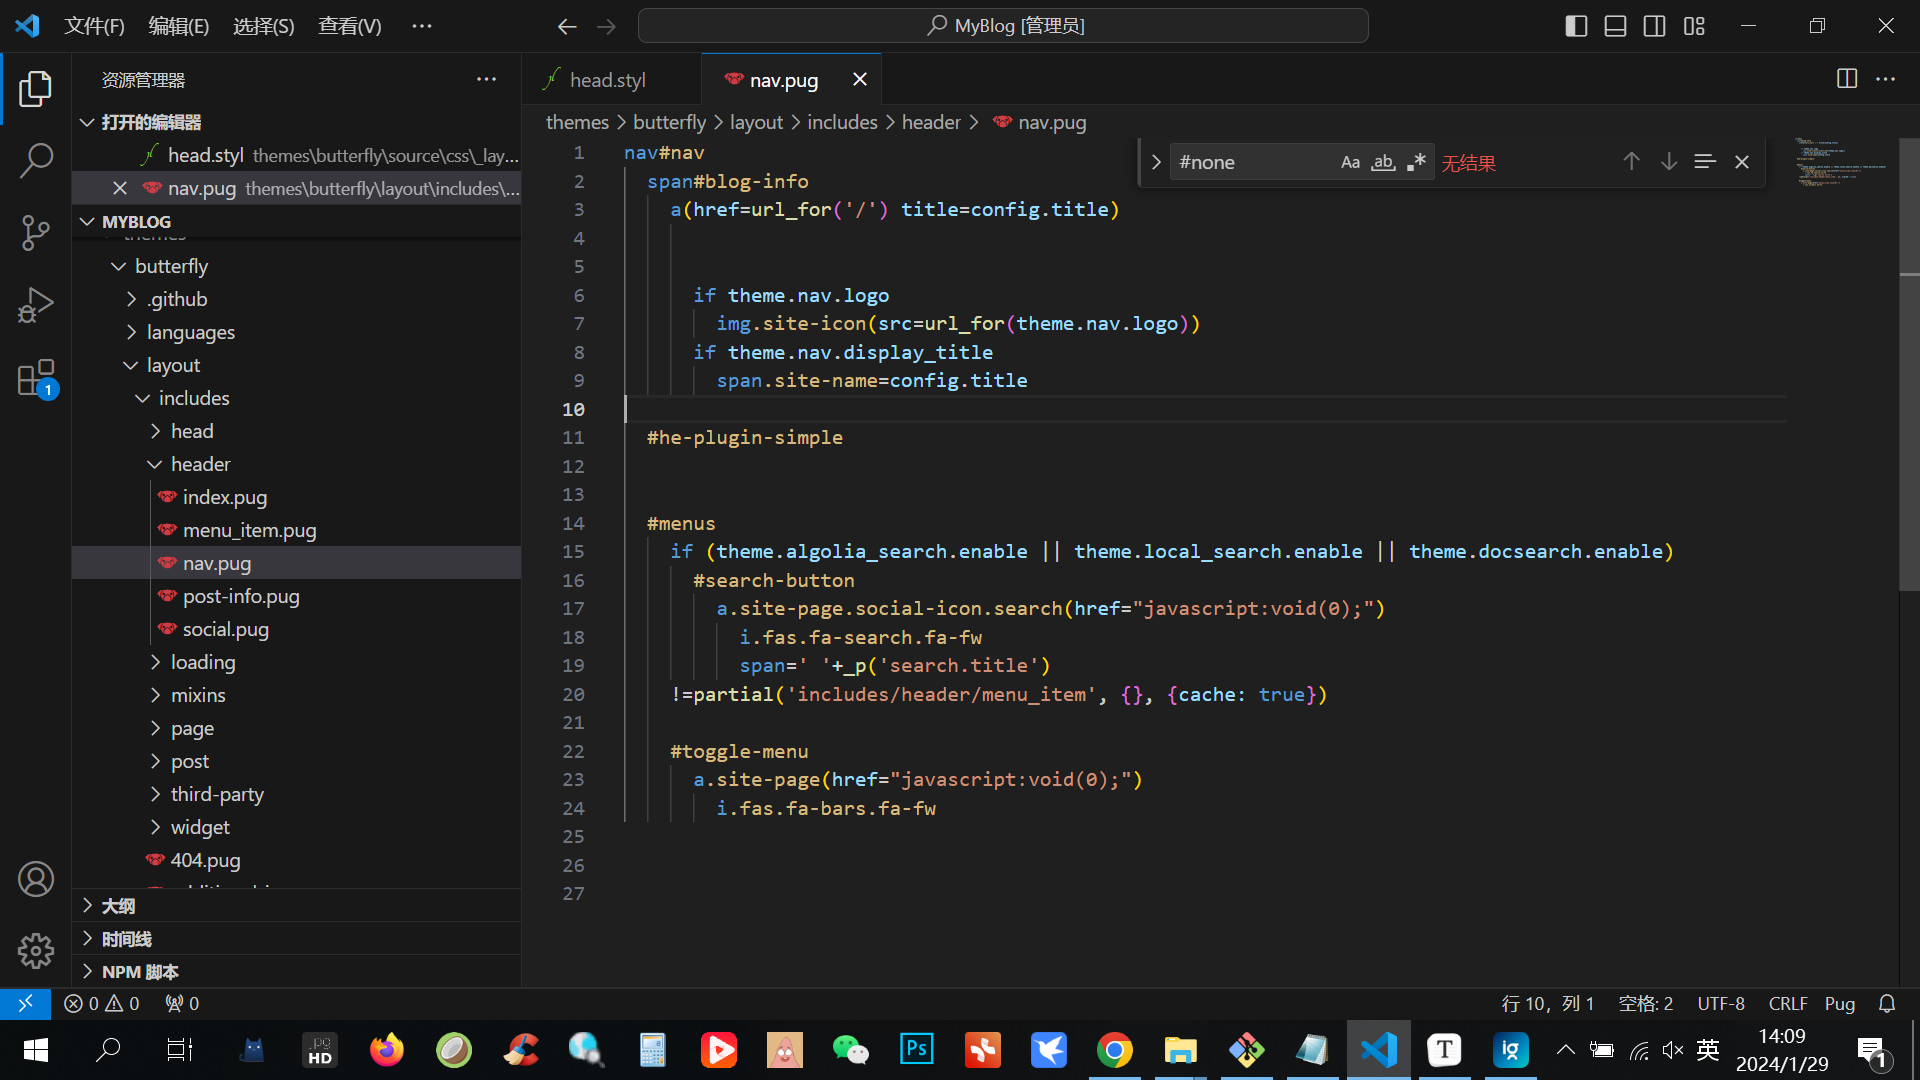Open the Accounts menu icon
This screenshot has height=1080, width=1920.
pyautogui.click(x=36, y=879)
